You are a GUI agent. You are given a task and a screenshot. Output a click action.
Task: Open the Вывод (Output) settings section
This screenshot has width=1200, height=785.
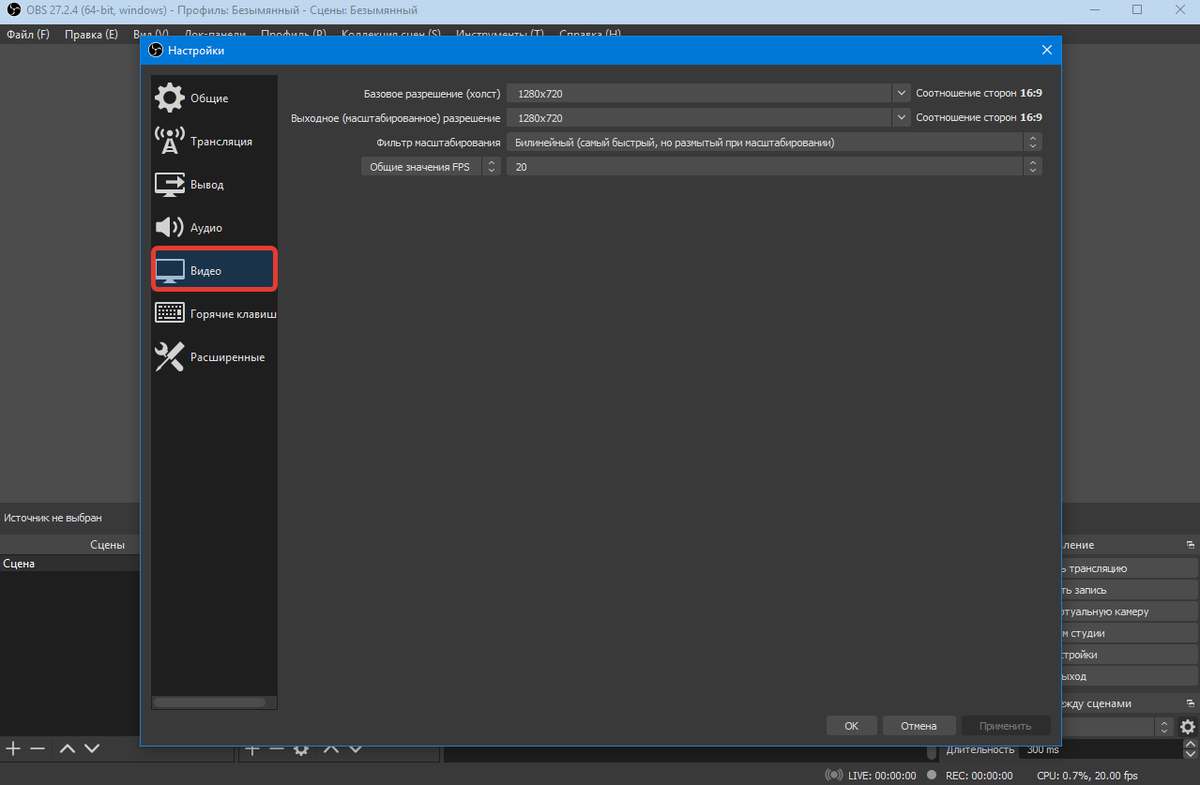pyautogui.click(x=214, y=185)
